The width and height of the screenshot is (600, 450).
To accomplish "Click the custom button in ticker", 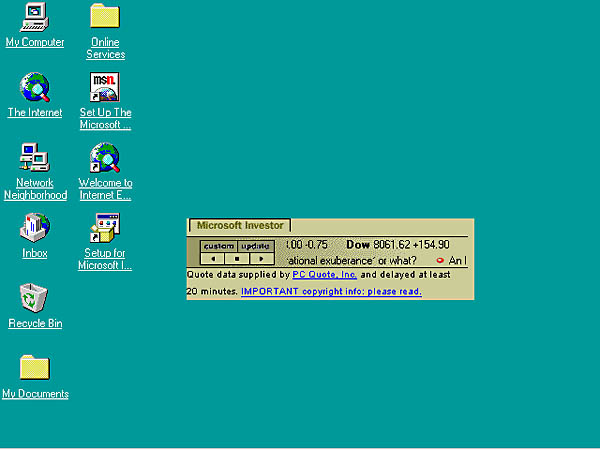I will coord(218,246).
